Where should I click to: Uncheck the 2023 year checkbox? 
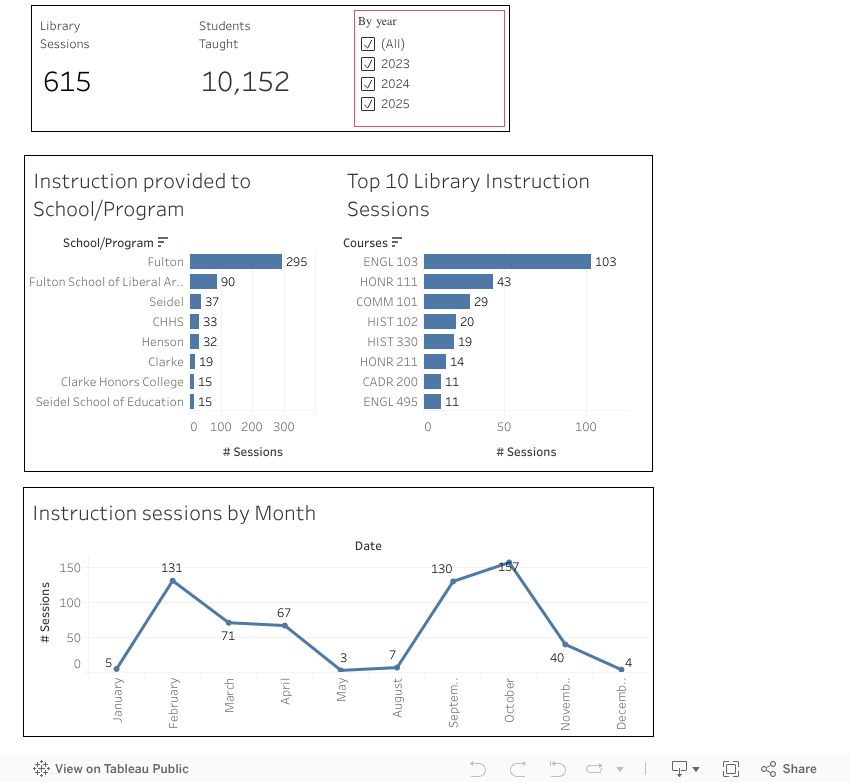click(368, 63)
